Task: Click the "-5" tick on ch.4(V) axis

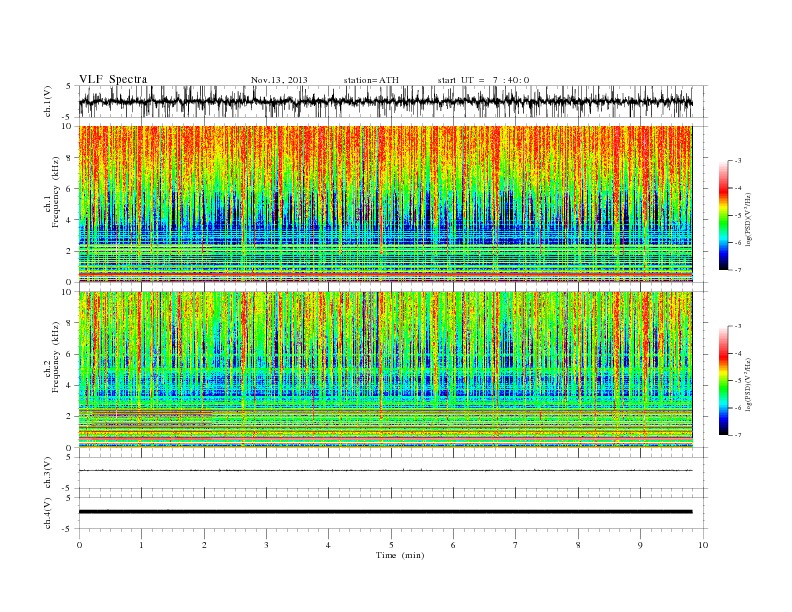Action: click(x=68, y=529)
